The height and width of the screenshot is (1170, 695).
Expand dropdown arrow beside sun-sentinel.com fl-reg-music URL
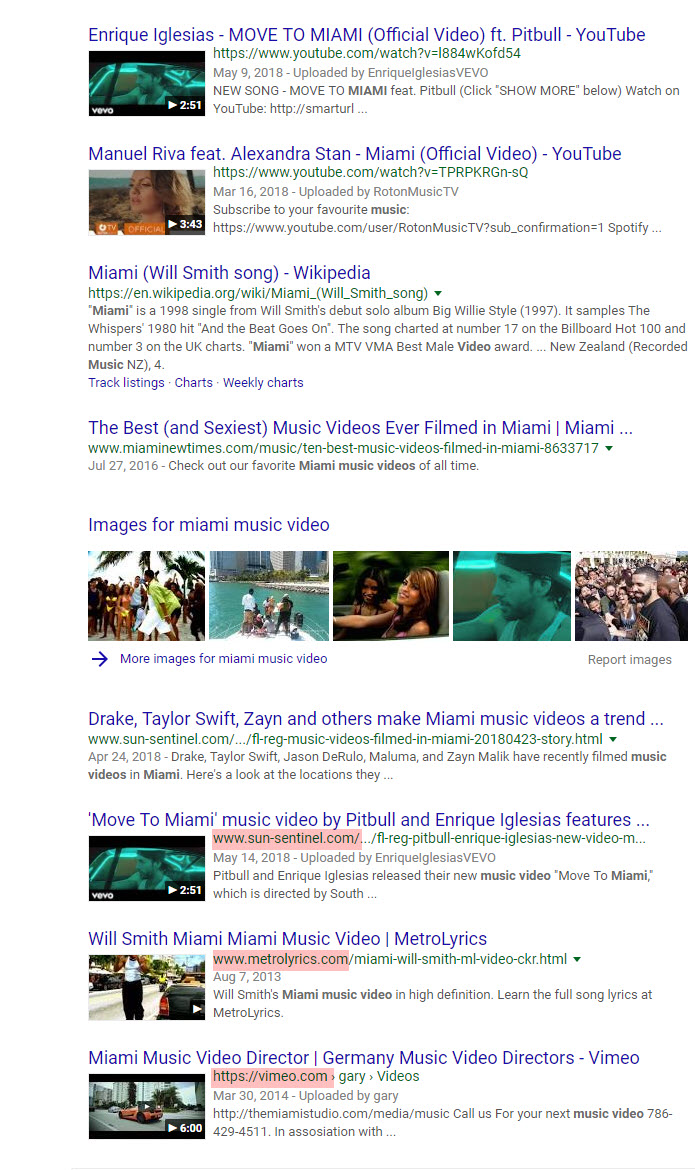point(613,739)
